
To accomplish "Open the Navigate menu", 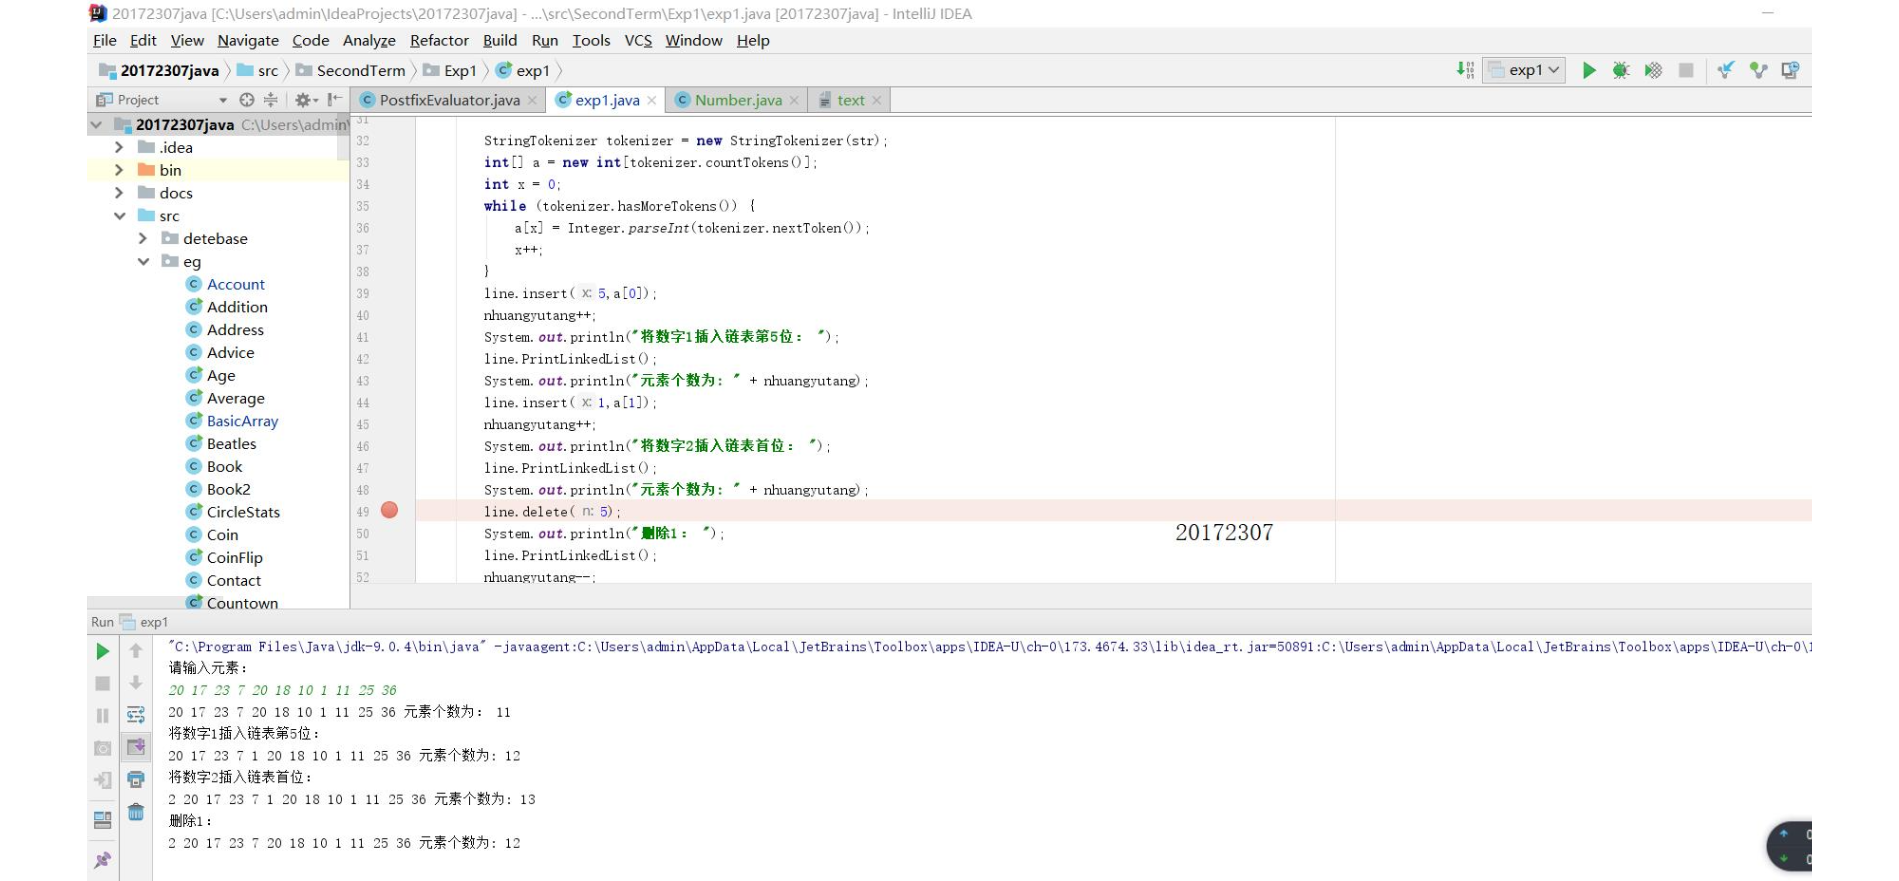I will tap(248, 41).
